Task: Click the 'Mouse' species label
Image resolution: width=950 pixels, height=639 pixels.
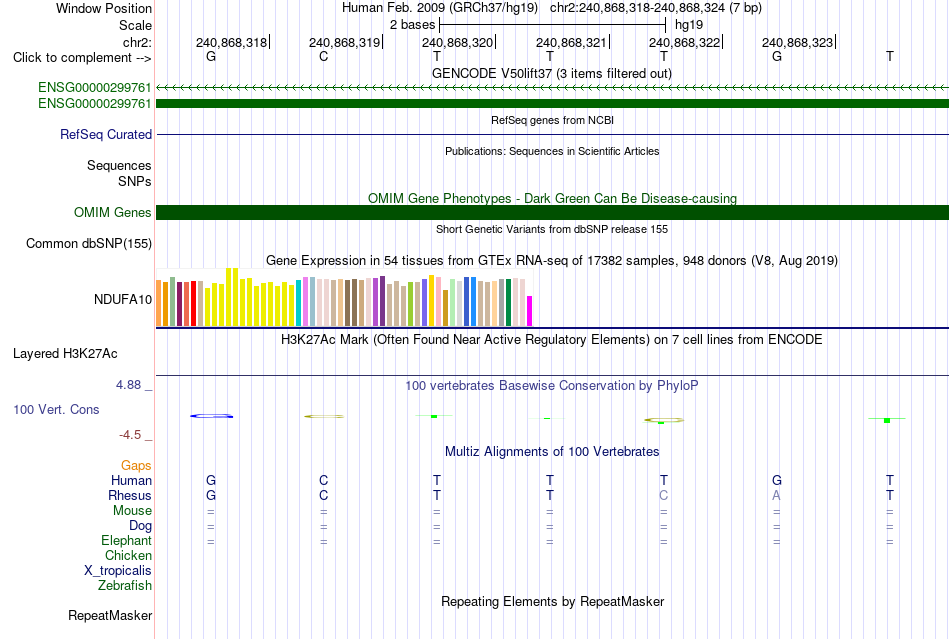Action: (x=132, y=511)
